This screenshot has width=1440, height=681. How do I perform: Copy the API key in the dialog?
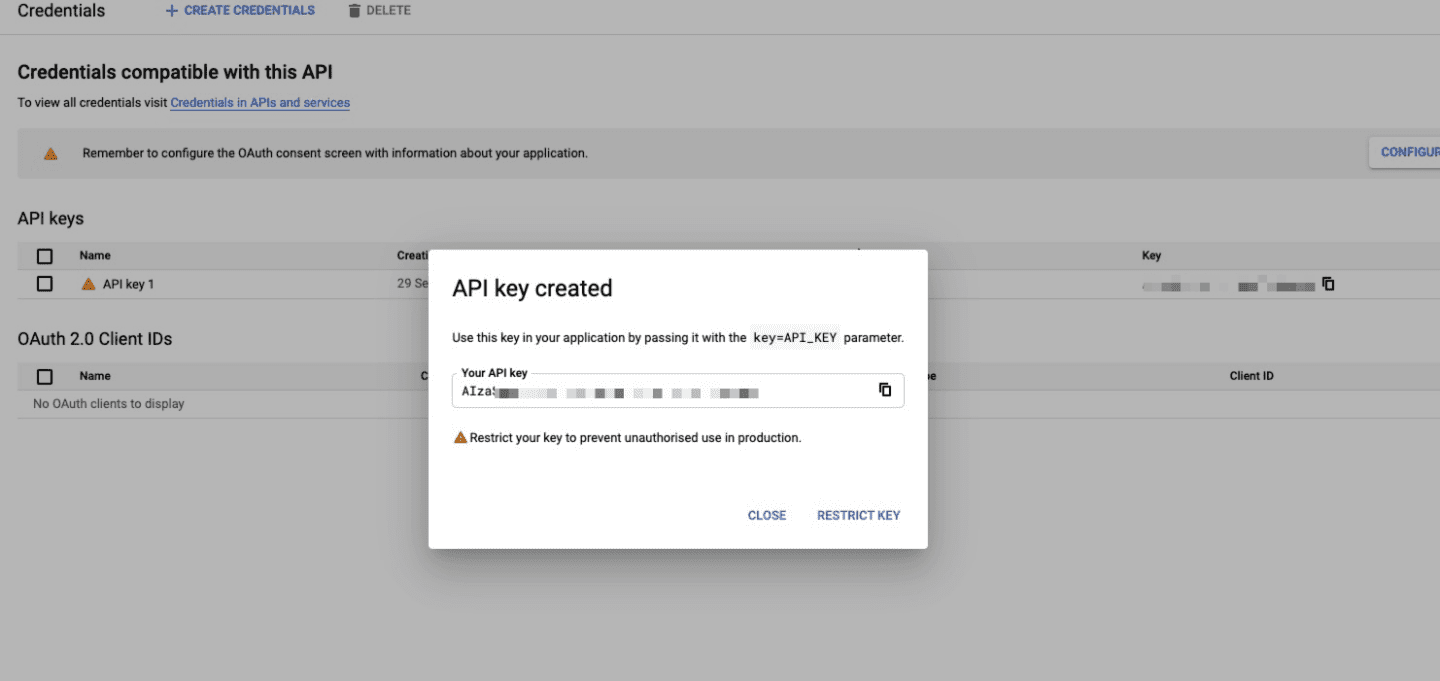pyautogui.click(x=885, y=390)
